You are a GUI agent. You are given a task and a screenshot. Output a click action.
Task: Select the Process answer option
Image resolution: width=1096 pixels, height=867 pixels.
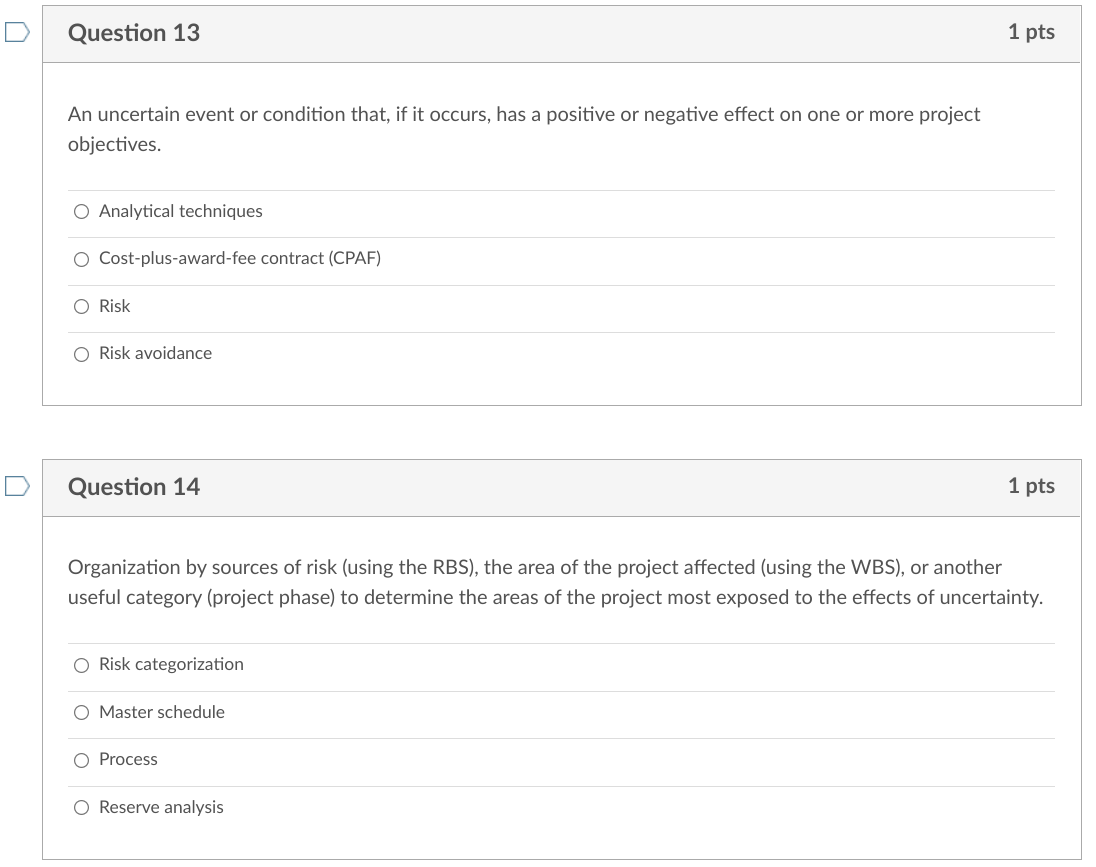pos(81,759)
